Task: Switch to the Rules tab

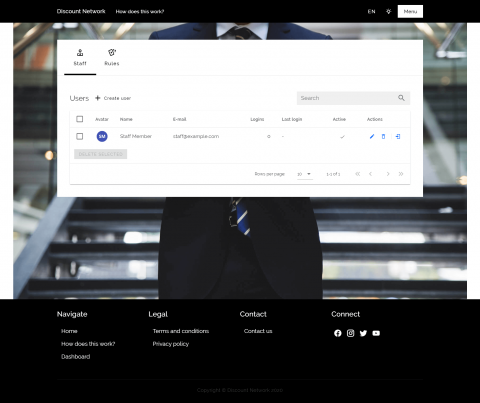Action: [x=112, y=58]
